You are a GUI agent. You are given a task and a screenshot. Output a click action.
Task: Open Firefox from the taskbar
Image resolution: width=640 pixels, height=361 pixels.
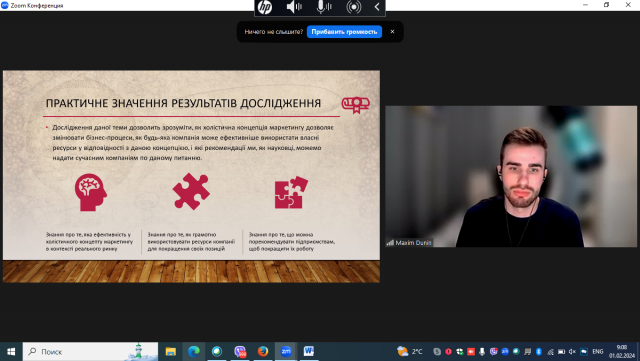[x=263, y=351]
